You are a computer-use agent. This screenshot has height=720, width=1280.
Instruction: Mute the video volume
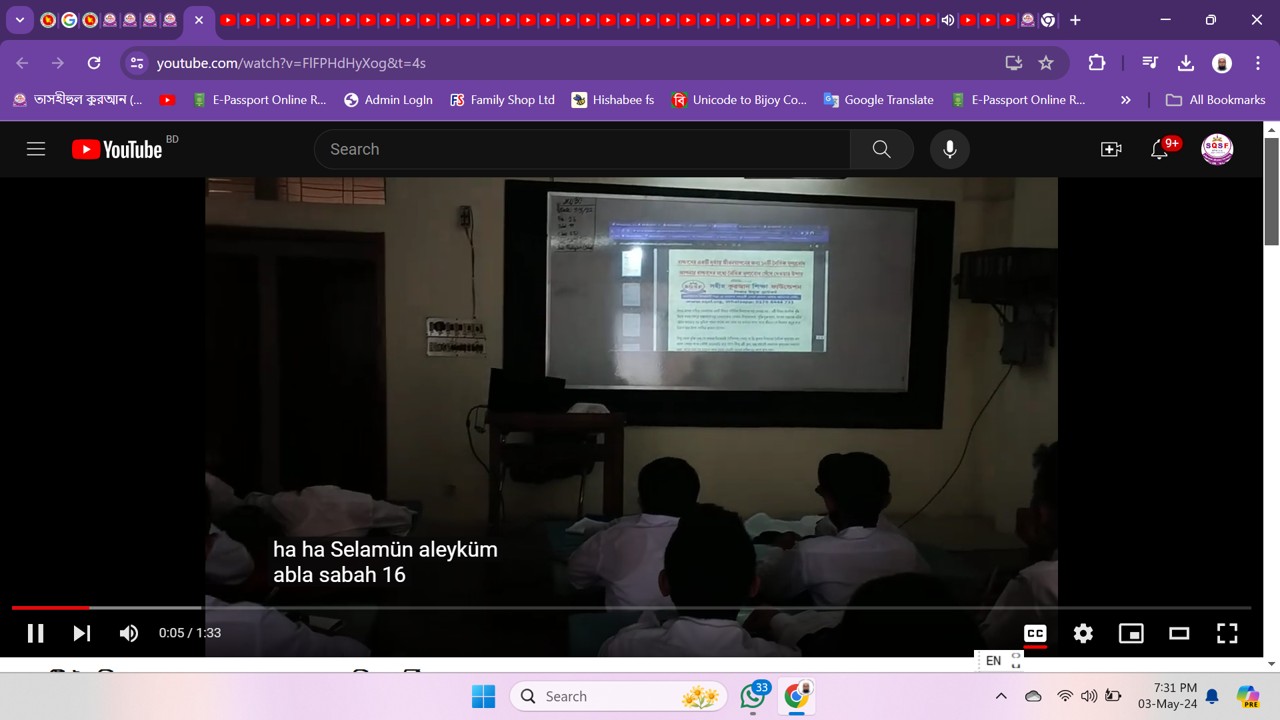click(x=129, y=633)
